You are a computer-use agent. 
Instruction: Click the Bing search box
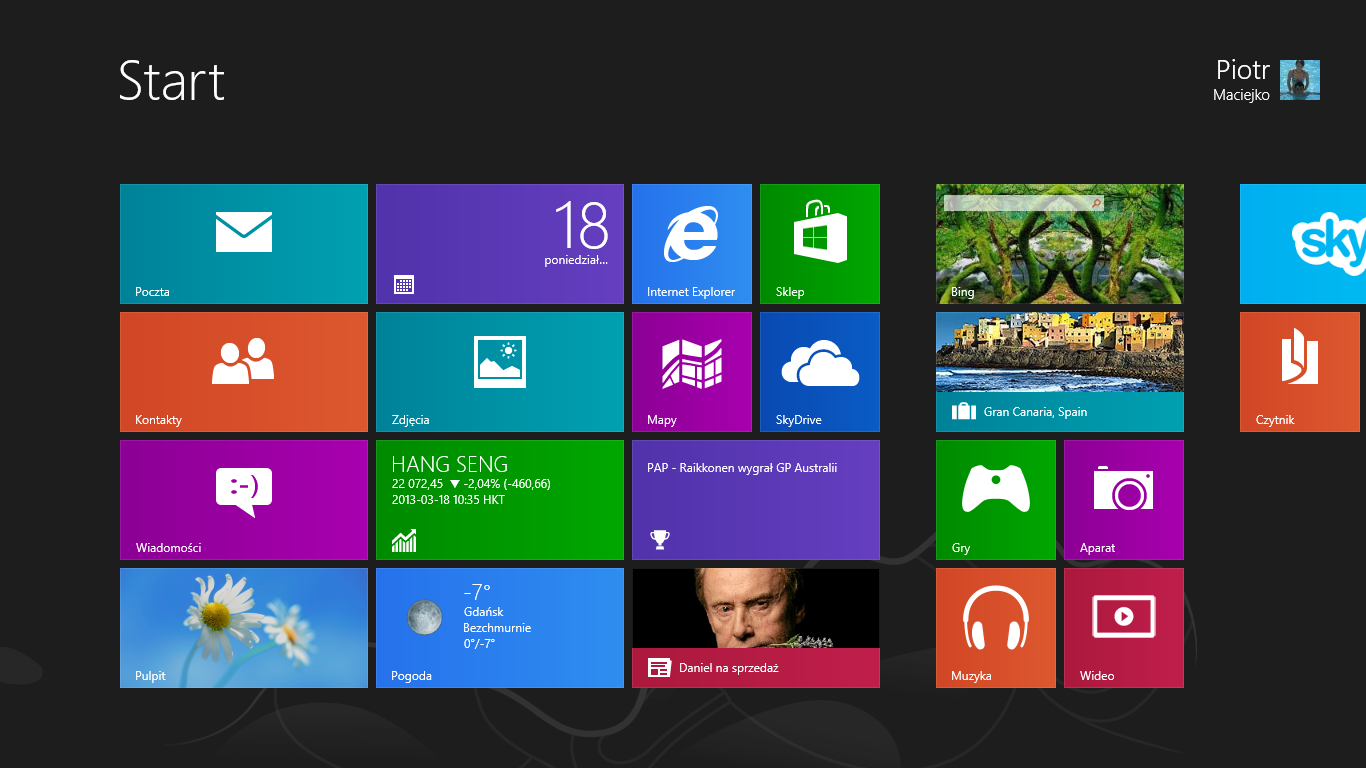click(x=1018, y=203)
